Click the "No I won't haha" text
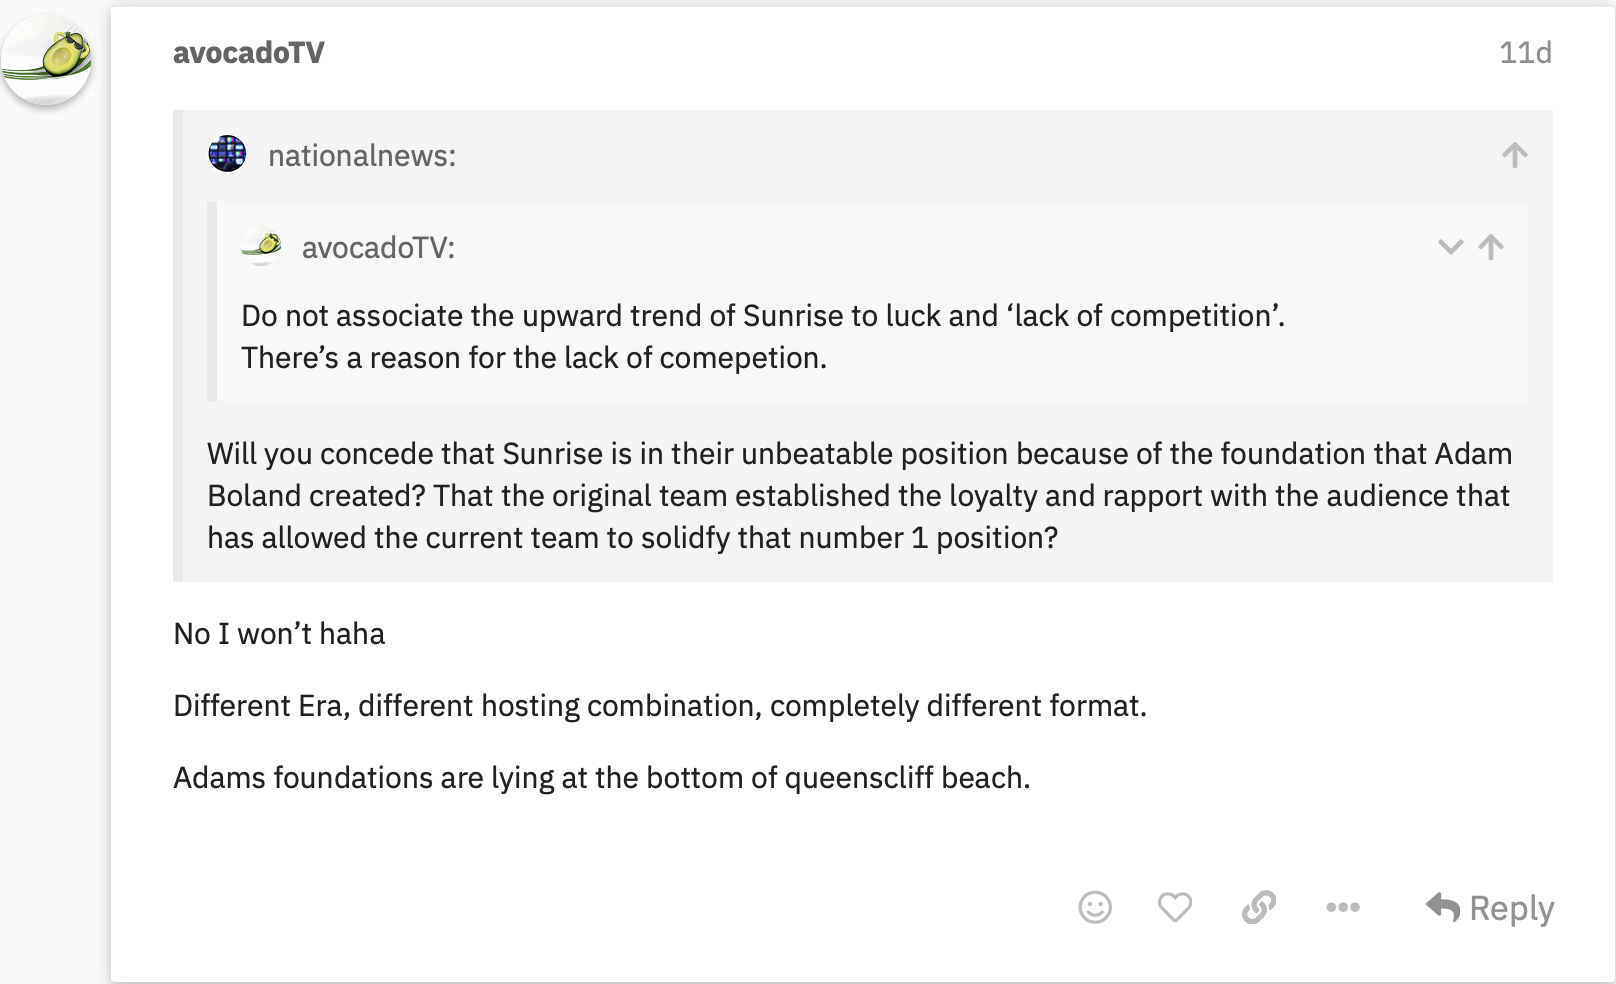 (x=279, y=634)
